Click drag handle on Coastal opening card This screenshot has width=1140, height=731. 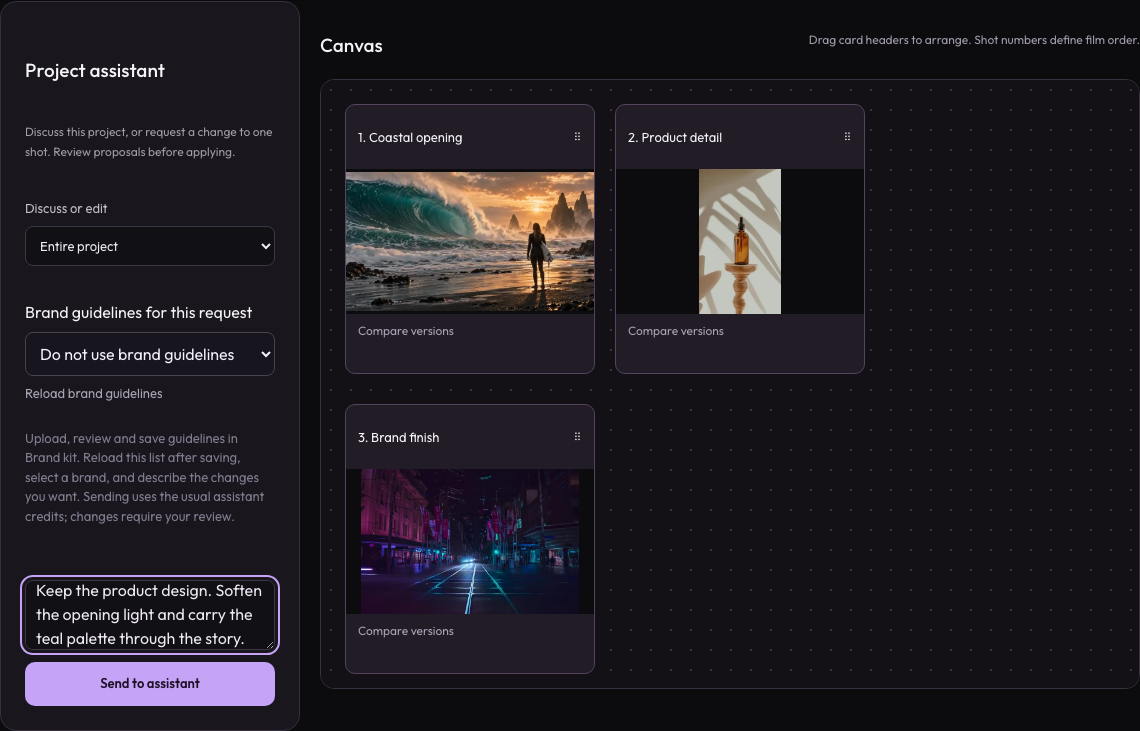577,137
